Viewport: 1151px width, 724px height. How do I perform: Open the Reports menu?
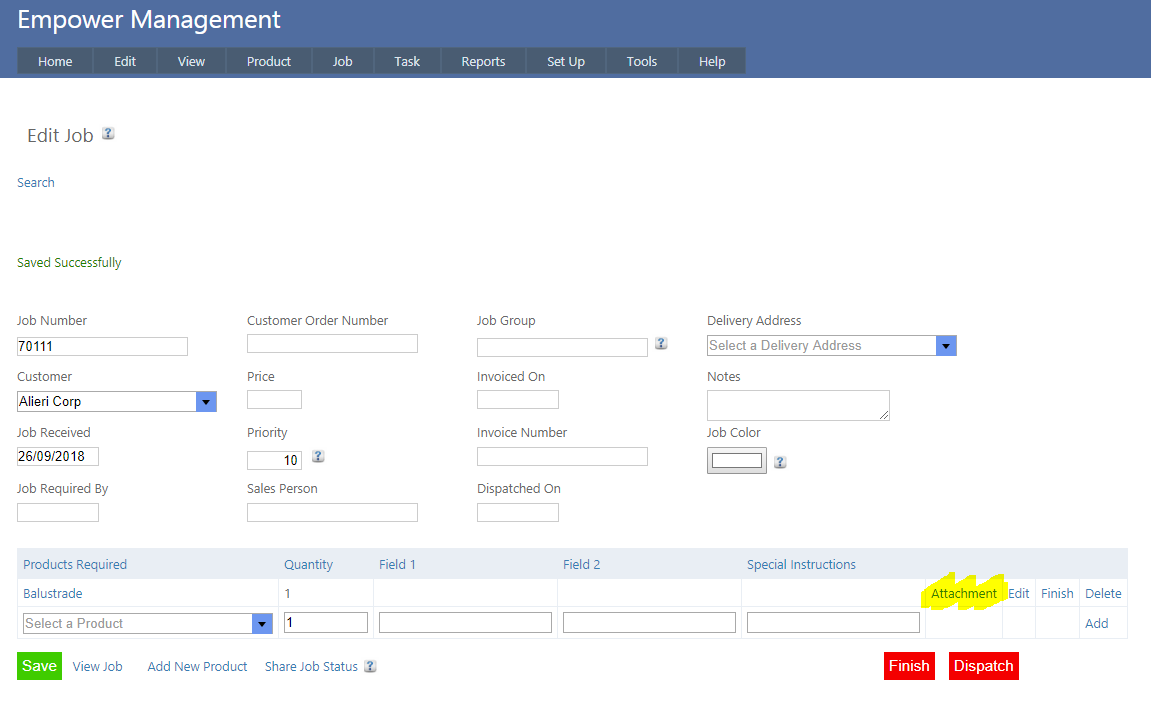click(483, 61)
